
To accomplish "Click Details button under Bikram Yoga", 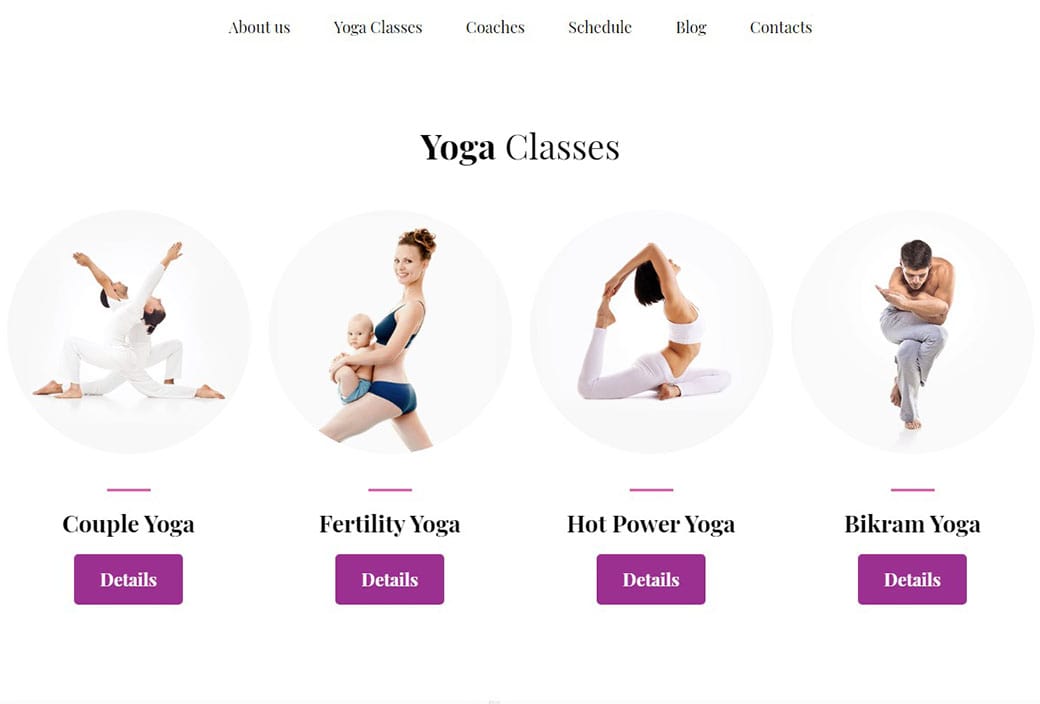I will (x=913, y=579).
